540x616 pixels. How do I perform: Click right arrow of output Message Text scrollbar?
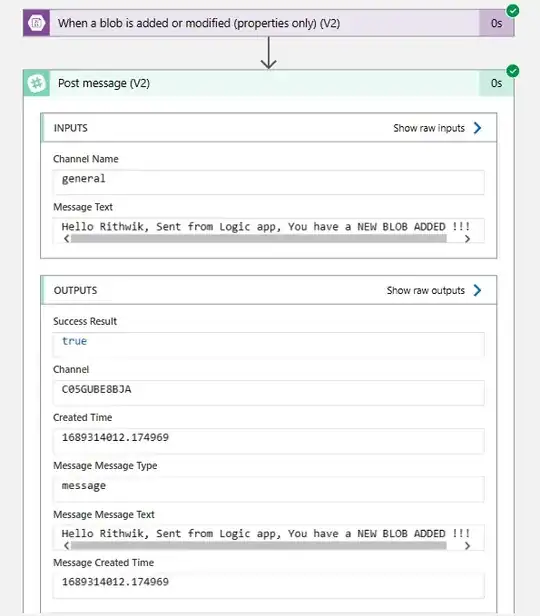click(x=467, y=545)
